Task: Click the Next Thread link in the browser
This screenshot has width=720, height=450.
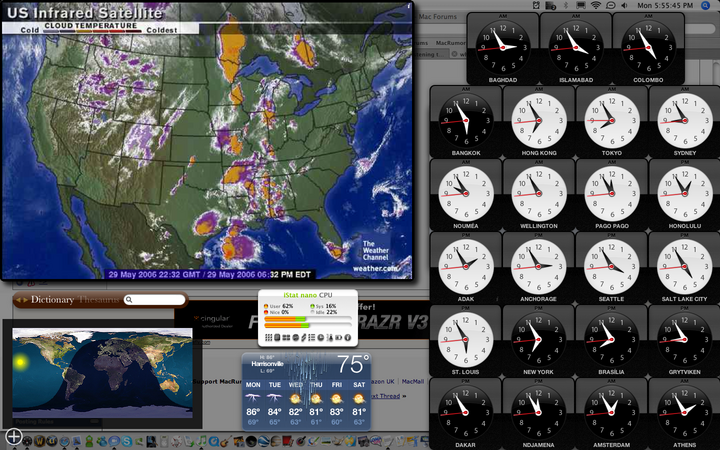Action: [385, 396]
